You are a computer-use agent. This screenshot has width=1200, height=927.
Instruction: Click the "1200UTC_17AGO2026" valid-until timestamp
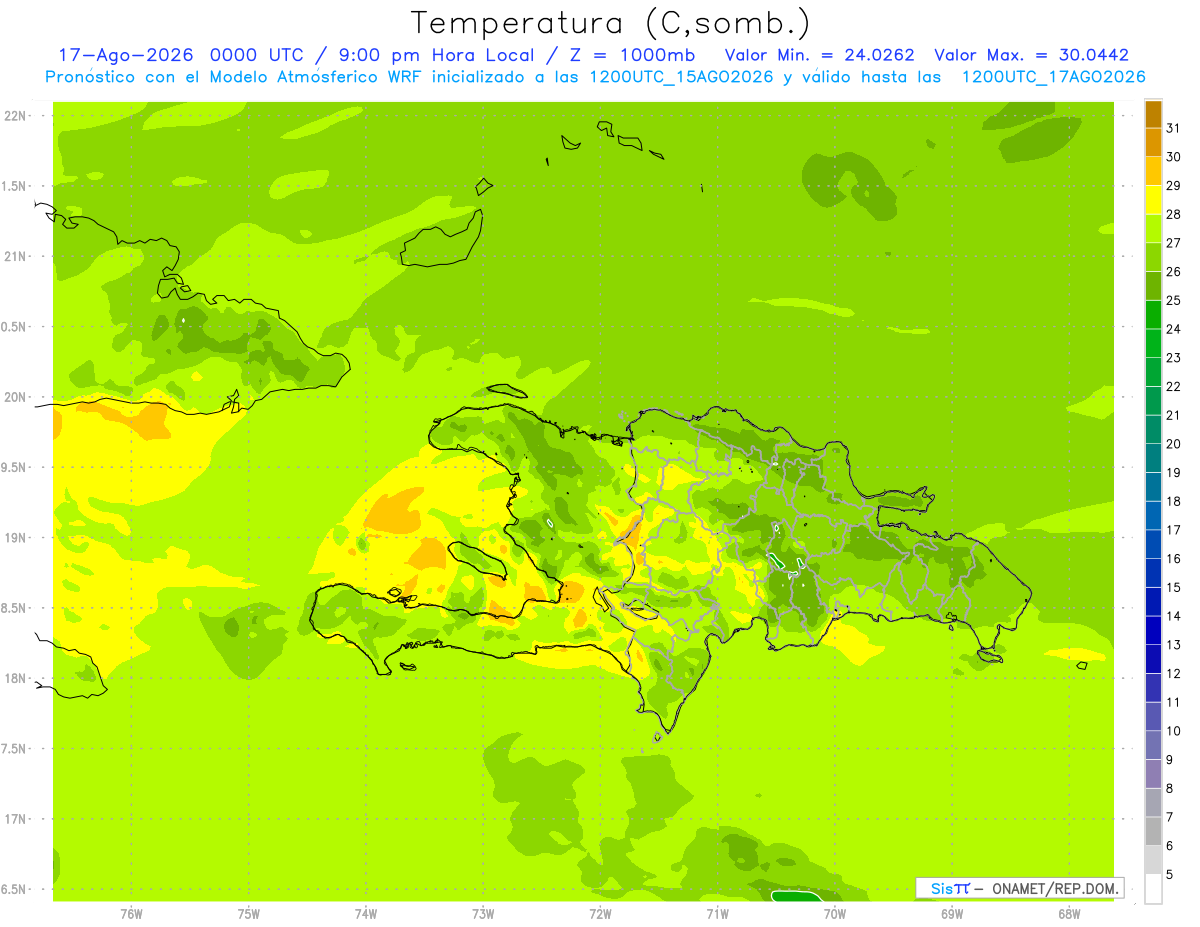tap(1053, 77)
